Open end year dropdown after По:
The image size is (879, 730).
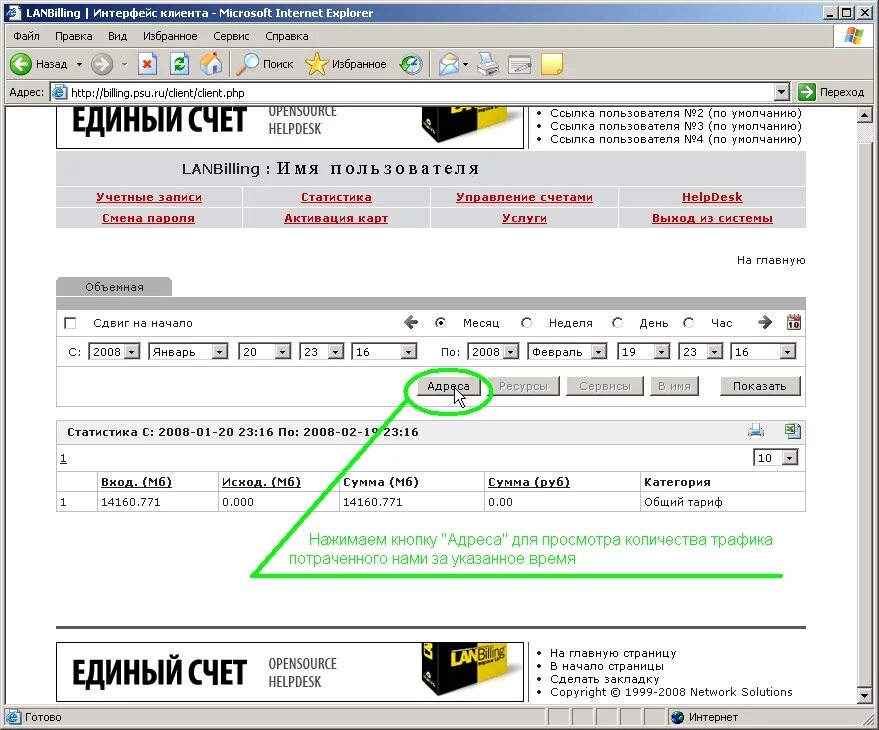(x=493, y=352)
